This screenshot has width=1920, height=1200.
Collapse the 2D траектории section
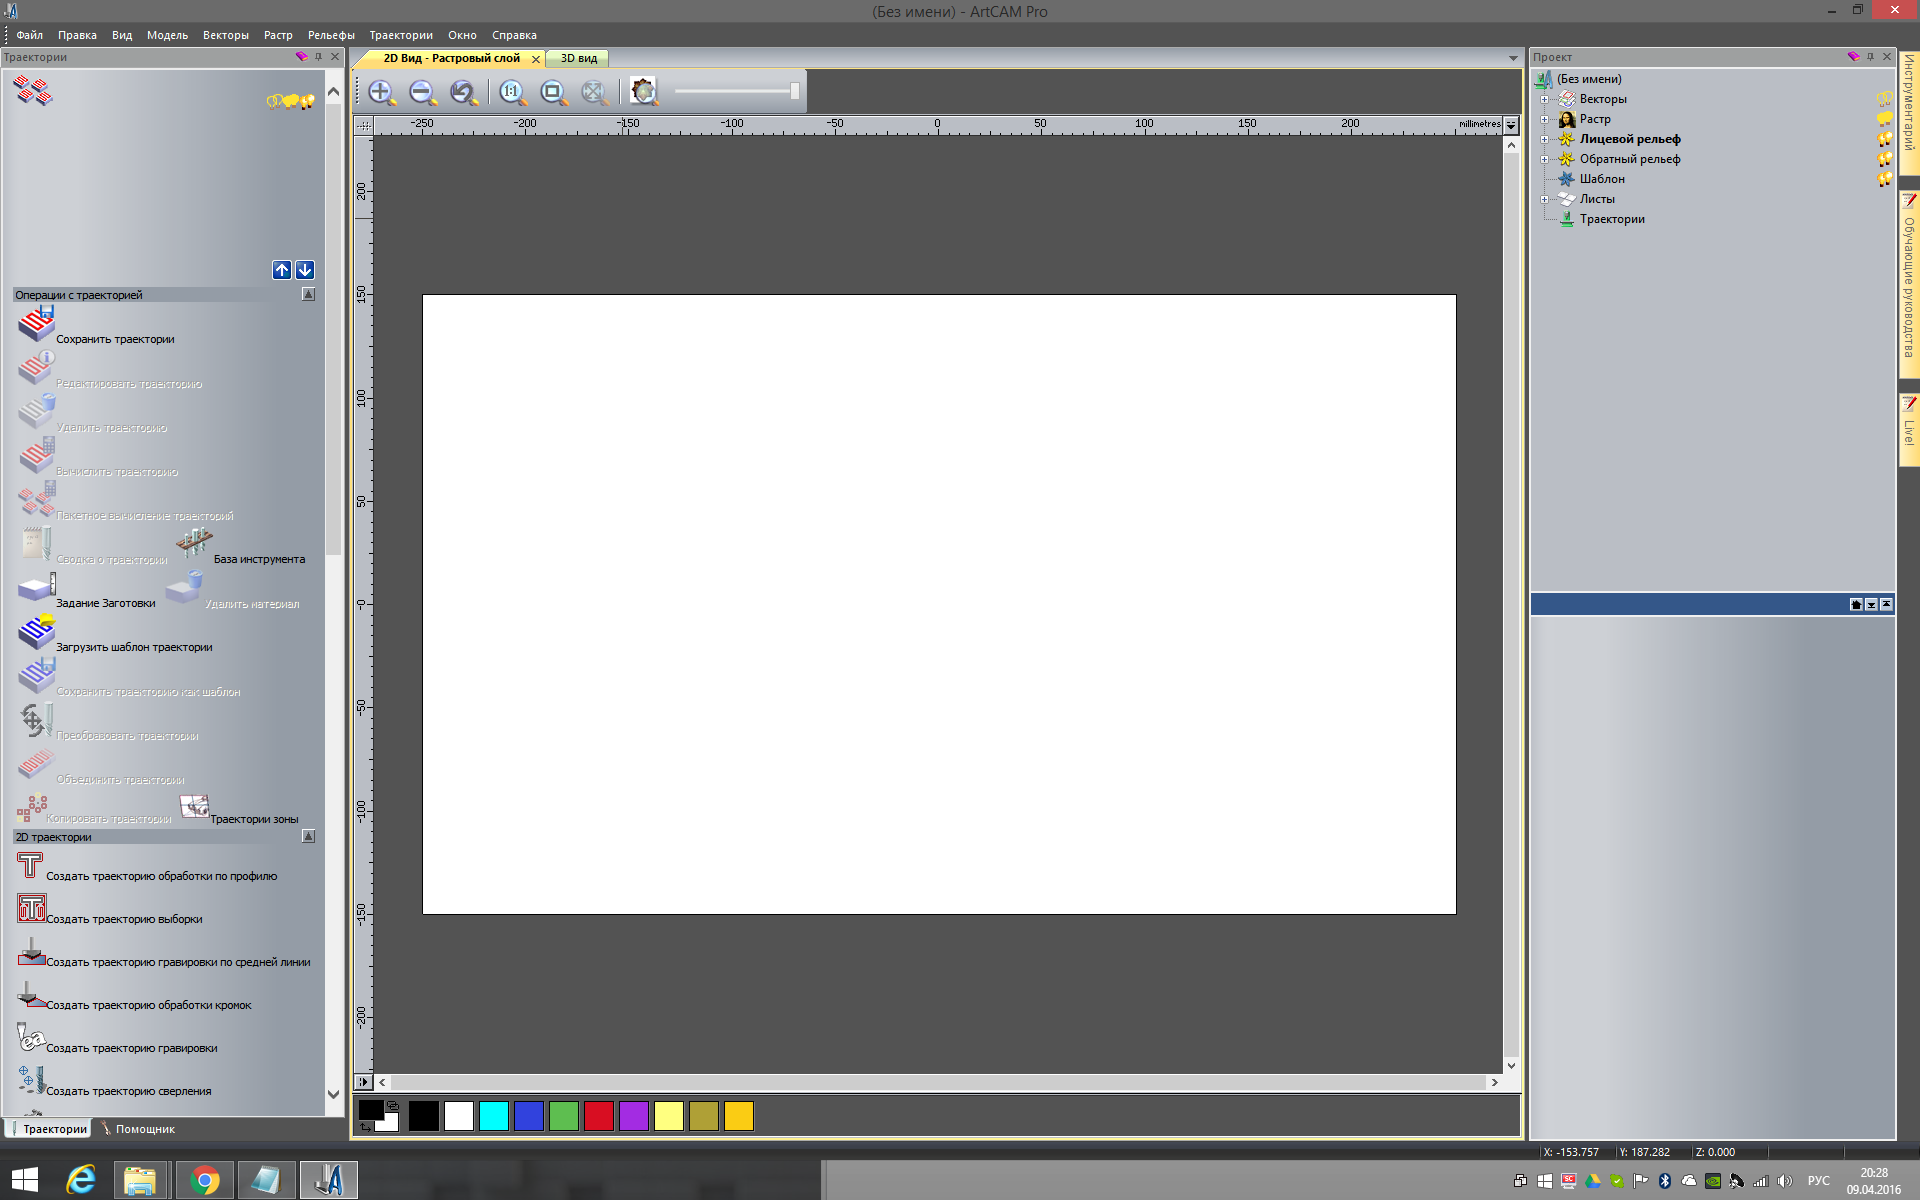click(x=308, y=836)
